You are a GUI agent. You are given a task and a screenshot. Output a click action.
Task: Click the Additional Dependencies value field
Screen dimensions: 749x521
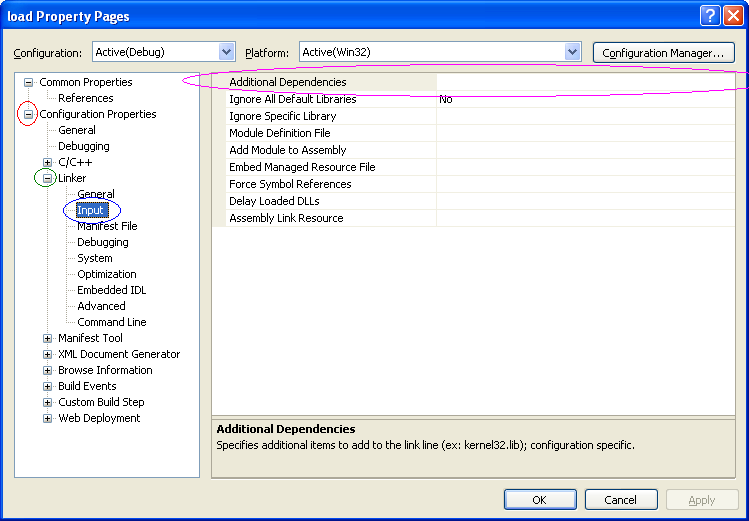[x=585, y=82]
